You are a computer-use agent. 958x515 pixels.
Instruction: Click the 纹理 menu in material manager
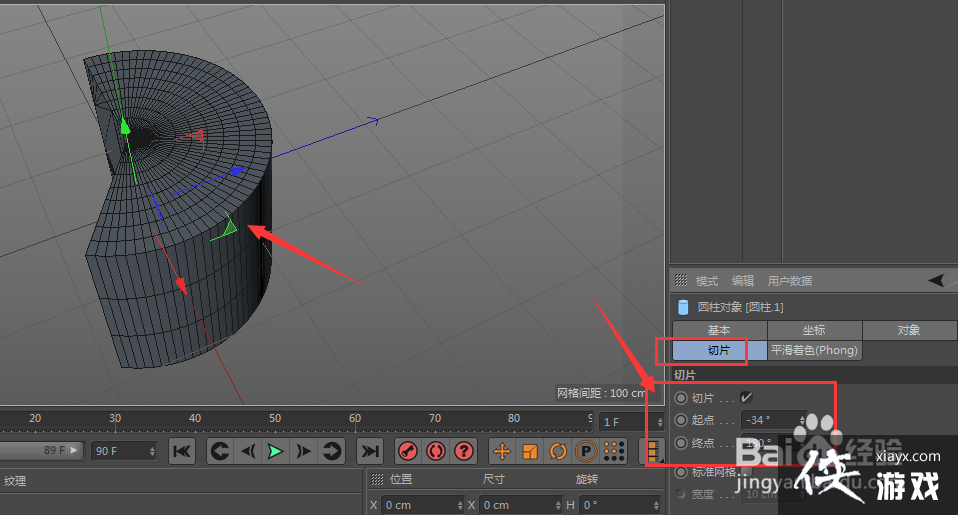coord(15,481)
